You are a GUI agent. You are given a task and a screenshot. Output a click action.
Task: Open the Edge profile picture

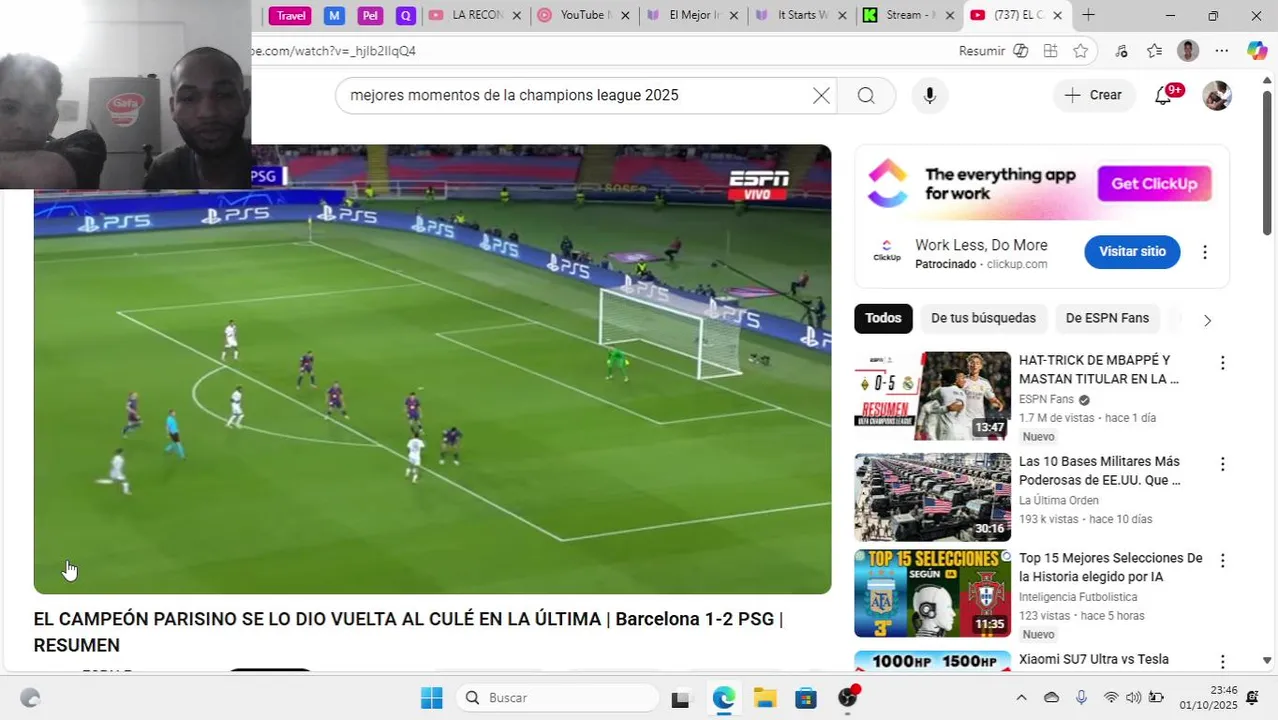pos(1188,51)
